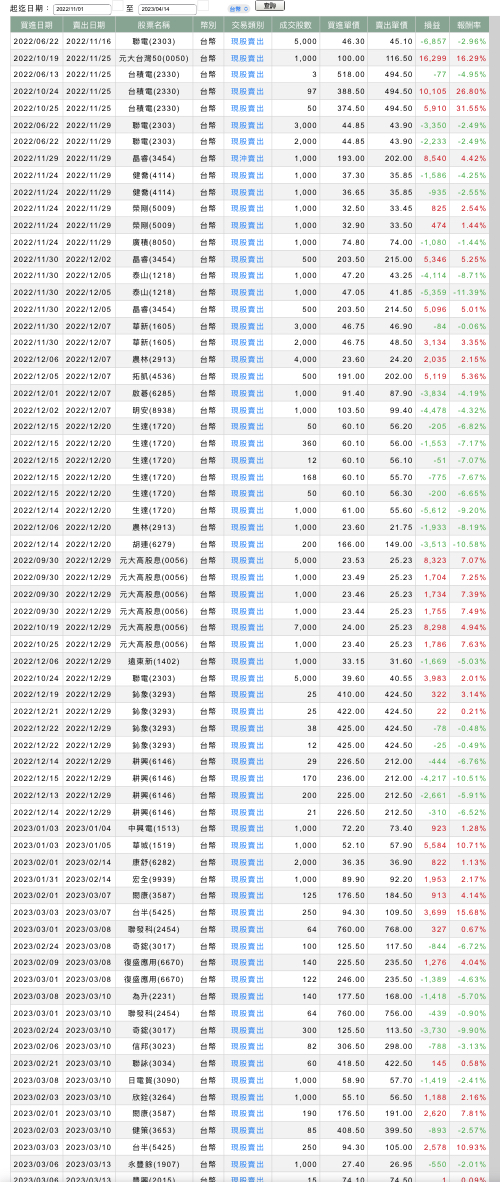
Task: Click the 股票名稱 column header
Action: [x=153, y=25]
